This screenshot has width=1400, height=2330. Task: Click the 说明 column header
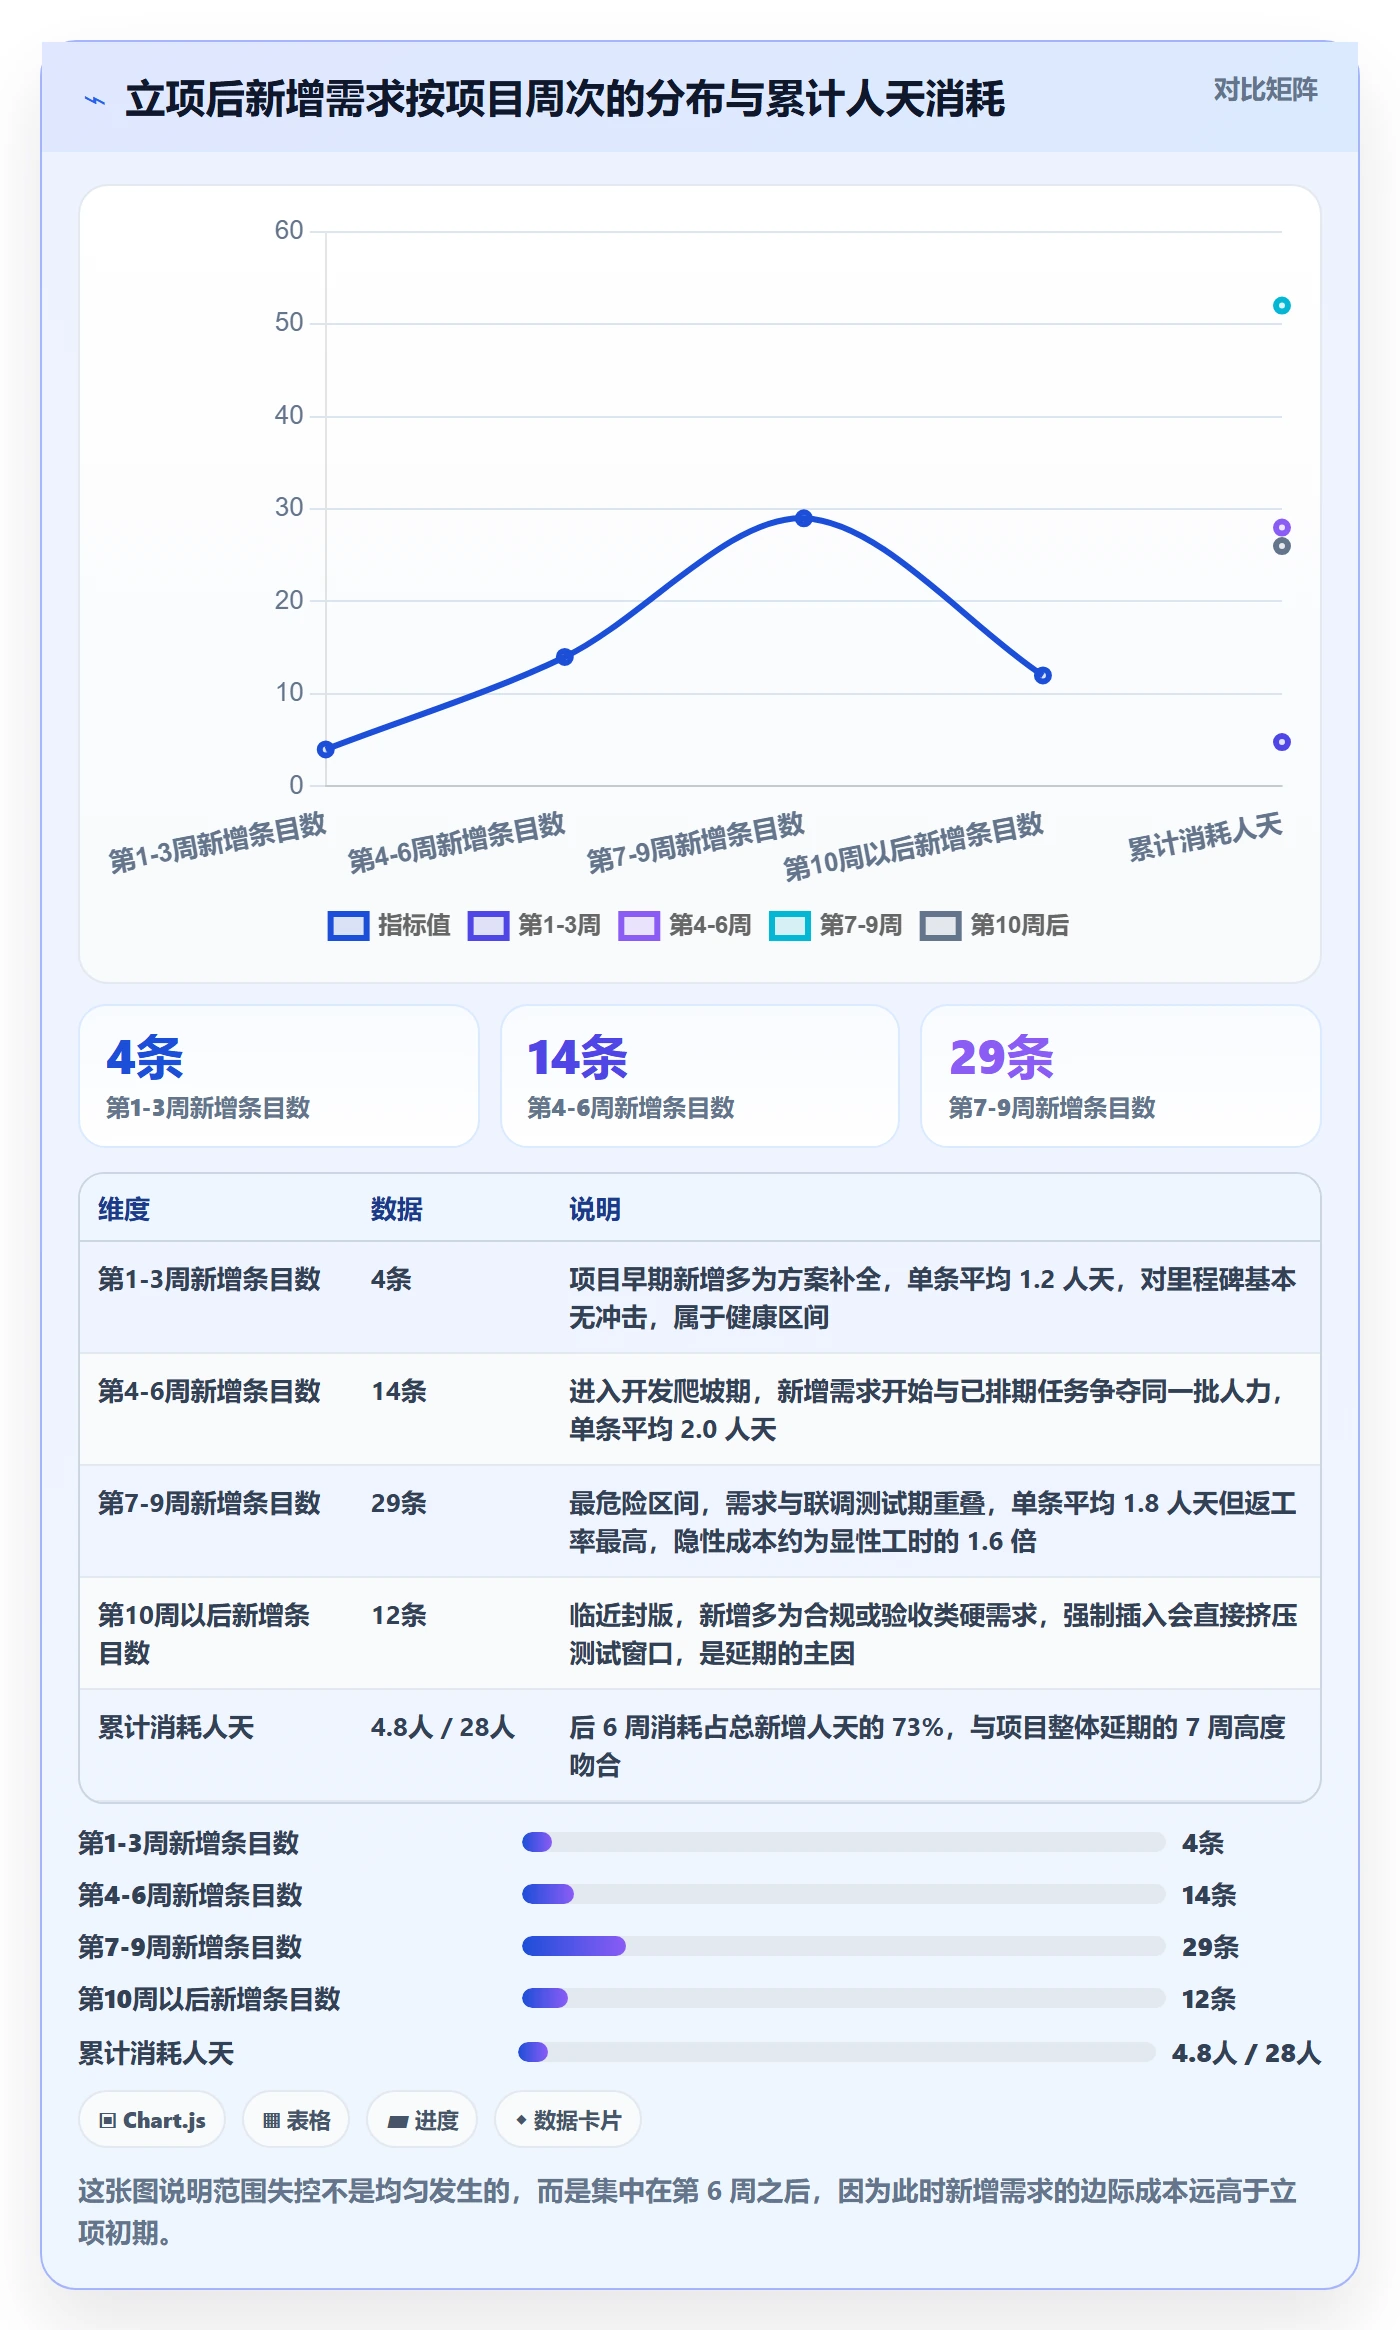[x=595, y=1209]
